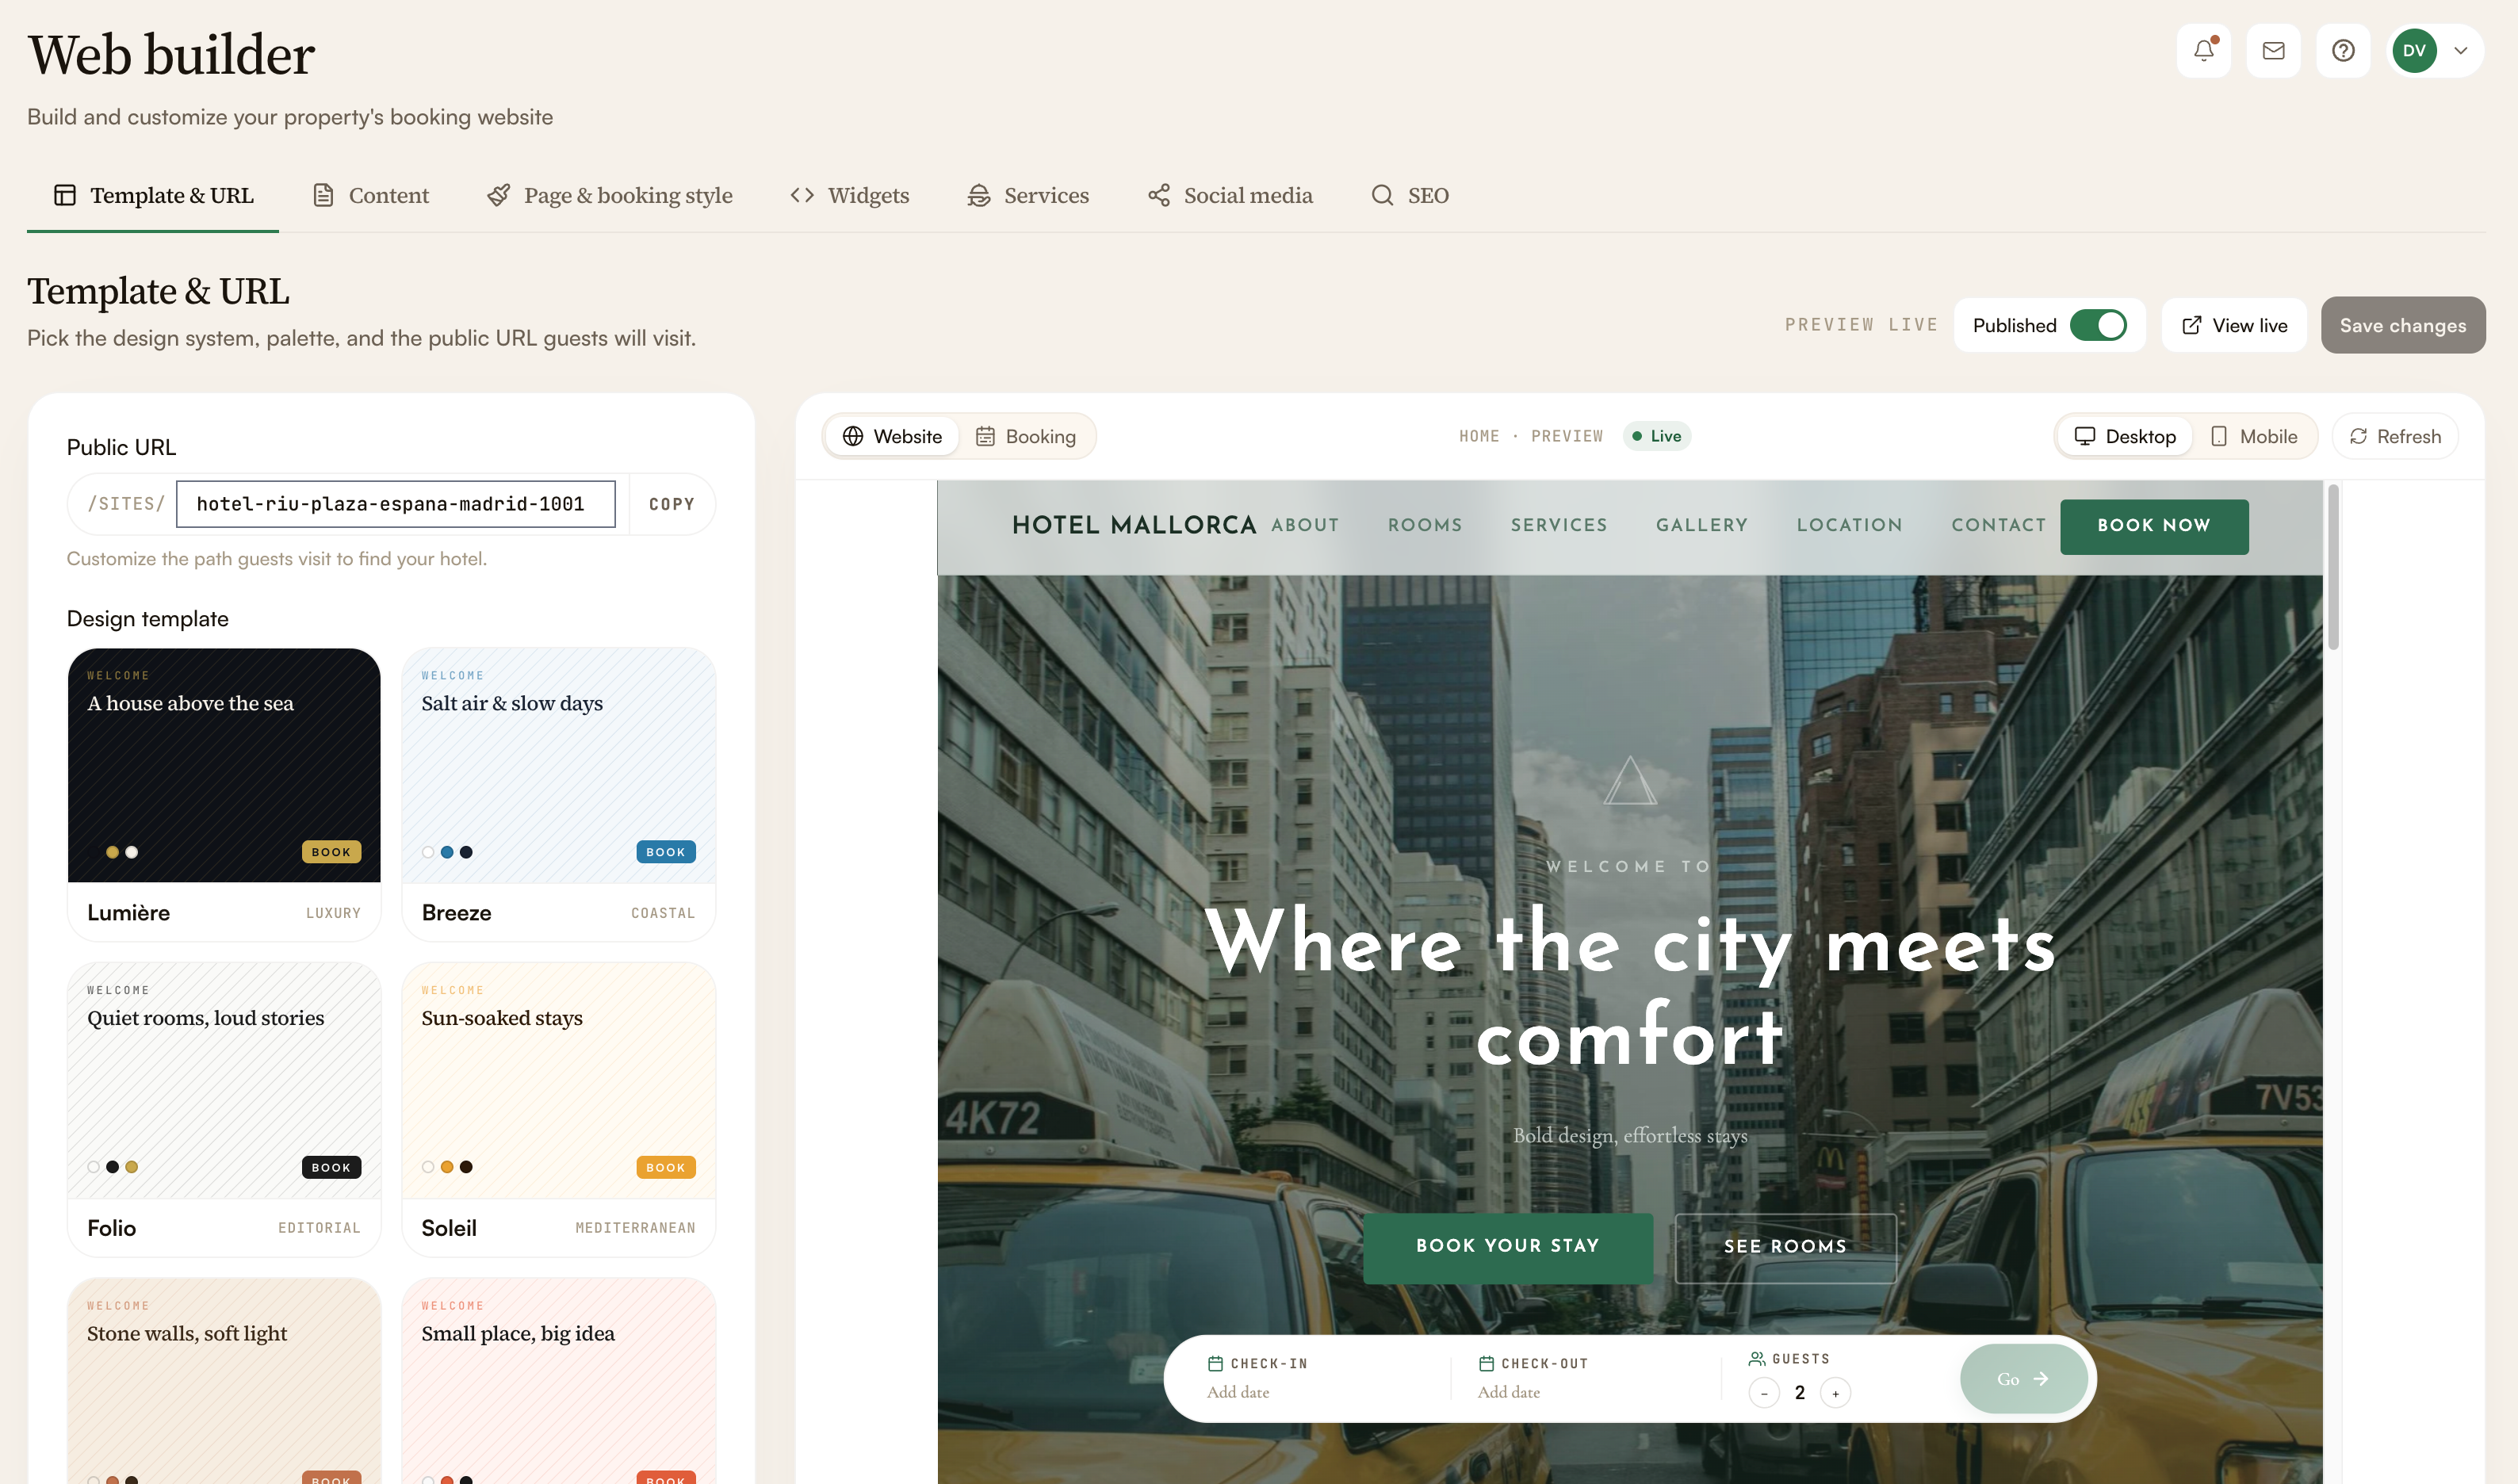The height and width of the screenshot is (1484, 2518).
Task: Pick the black swatch on Folio card
Action: tap(112, 1167)
